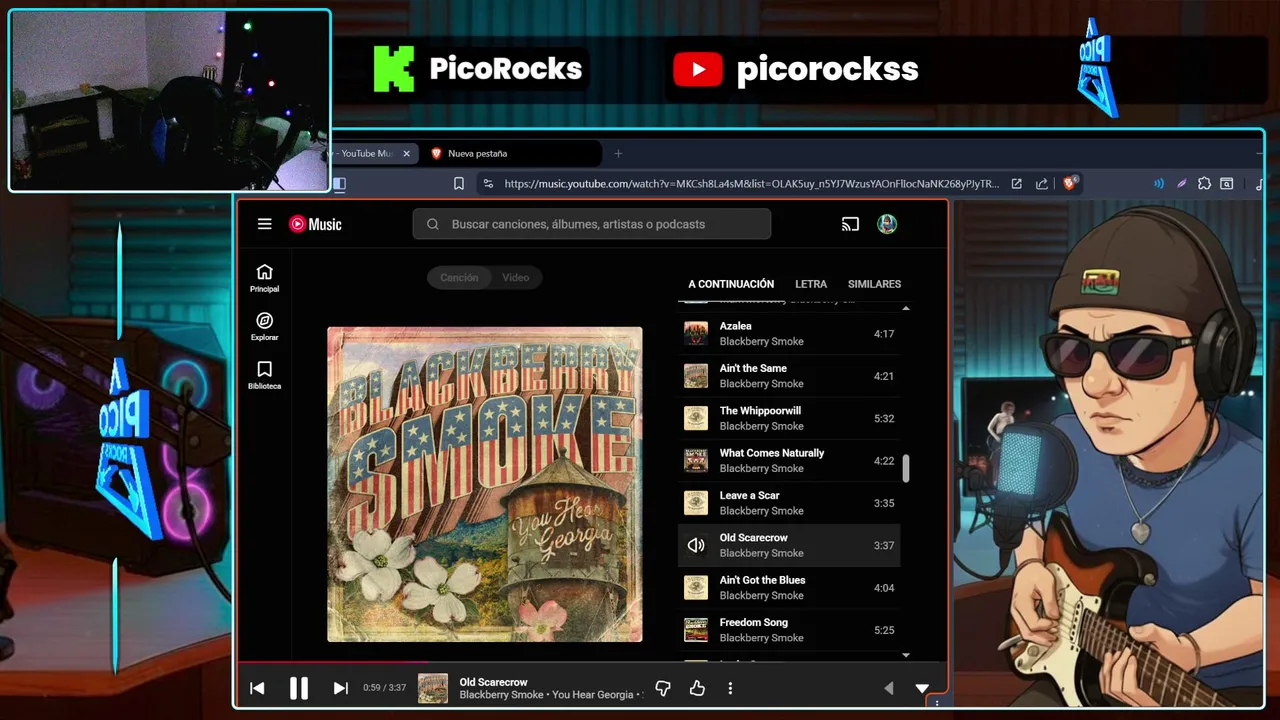Like Old Scarecrow with thumbs up
The height and width of the screenshot is (720, 1280).
point(697,688)
